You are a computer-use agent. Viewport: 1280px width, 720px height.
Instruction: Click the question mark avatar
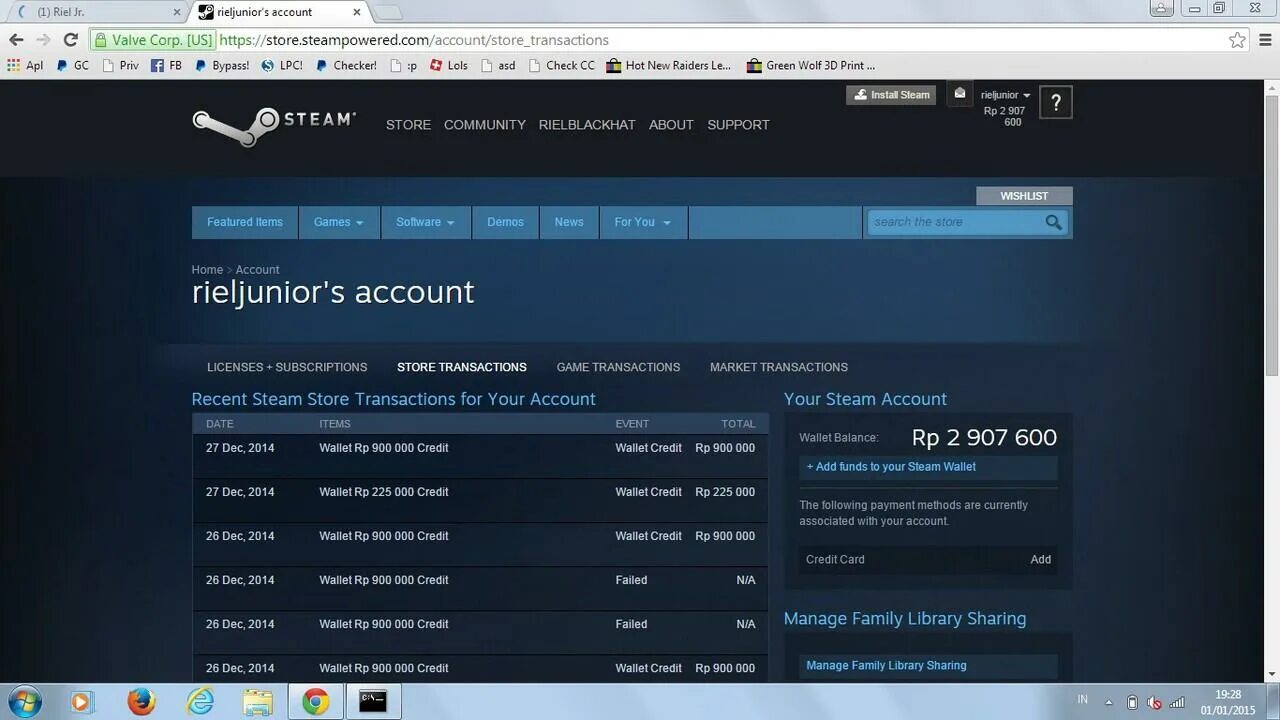(1056, 102)
